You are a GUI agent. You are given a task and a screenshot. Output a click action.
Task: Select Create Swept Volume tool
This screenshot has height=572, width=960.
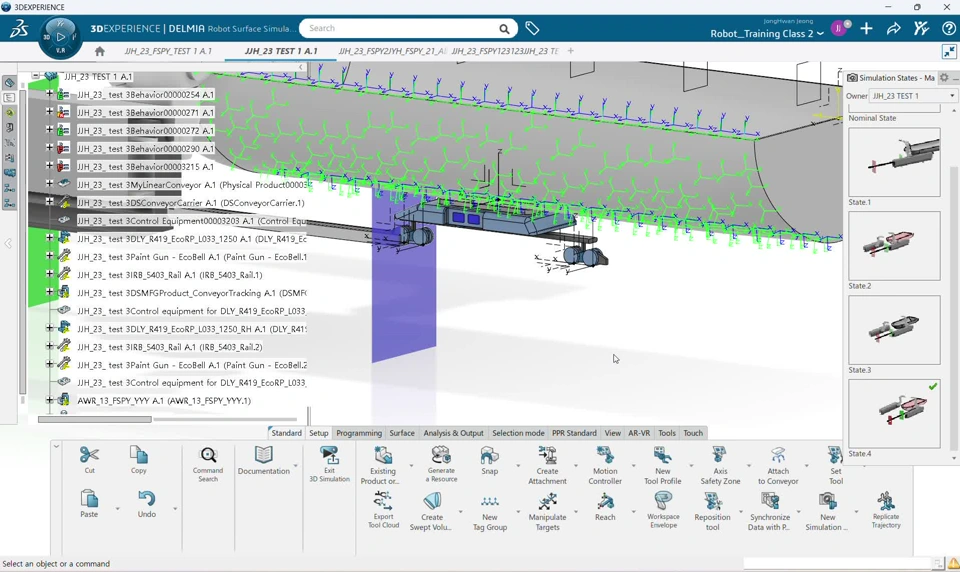[x=432, y=500]
